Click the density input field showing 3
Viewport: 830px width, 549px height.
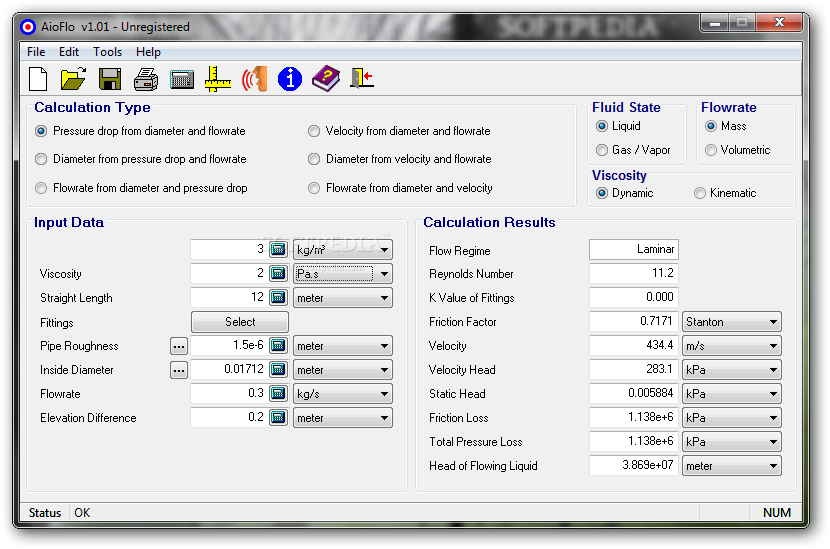click(x=229, y=249)
